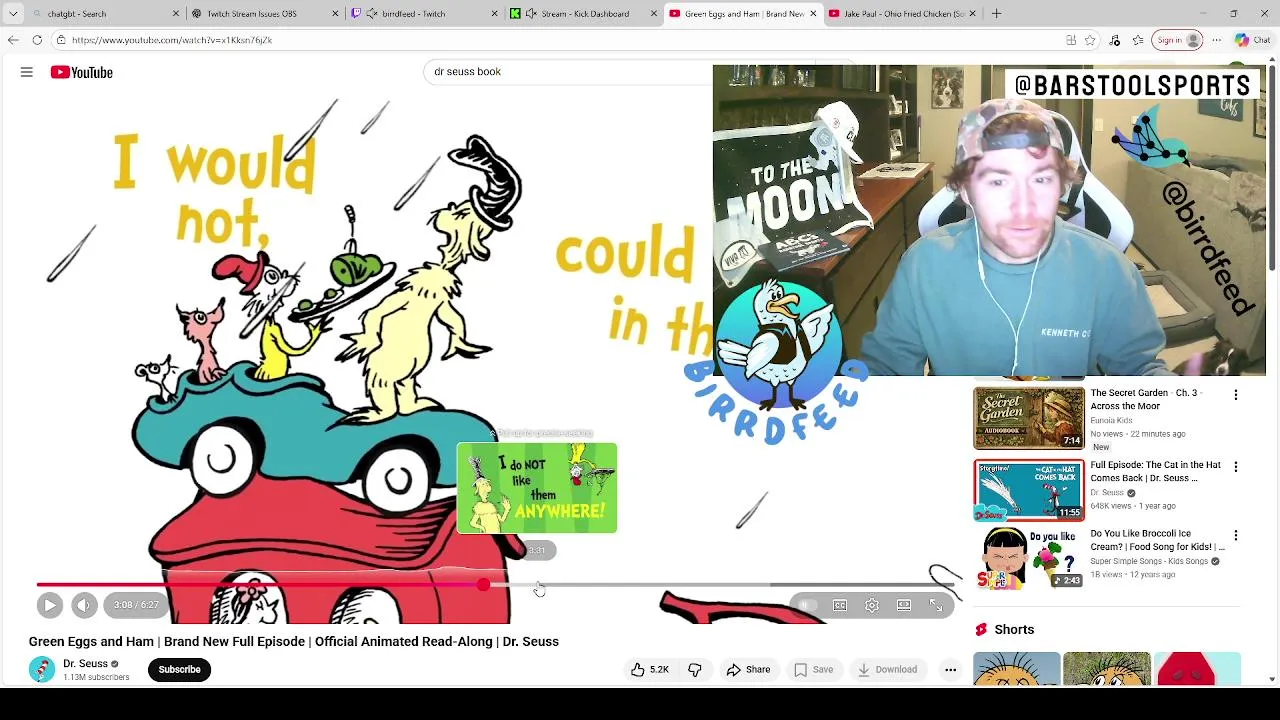Viewport: 1280px width, 720px height.
Task: Expand the tab actions menu chevron
Action: [13, 14]
